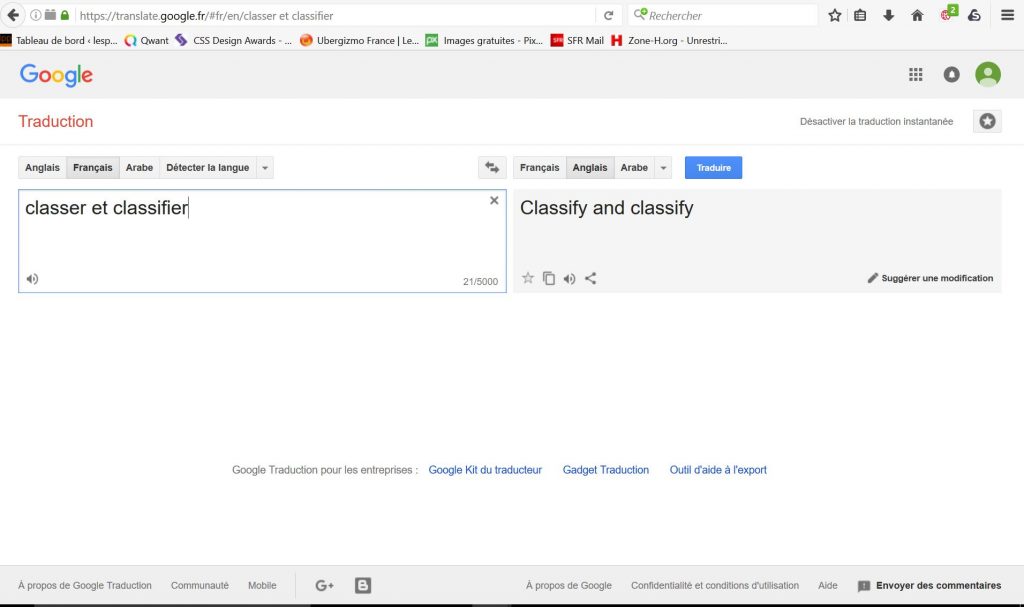Image resolution: width=1024 pixels, height=607 pixels.
Task: Share the translated text
Action: [x=590, y=279]
